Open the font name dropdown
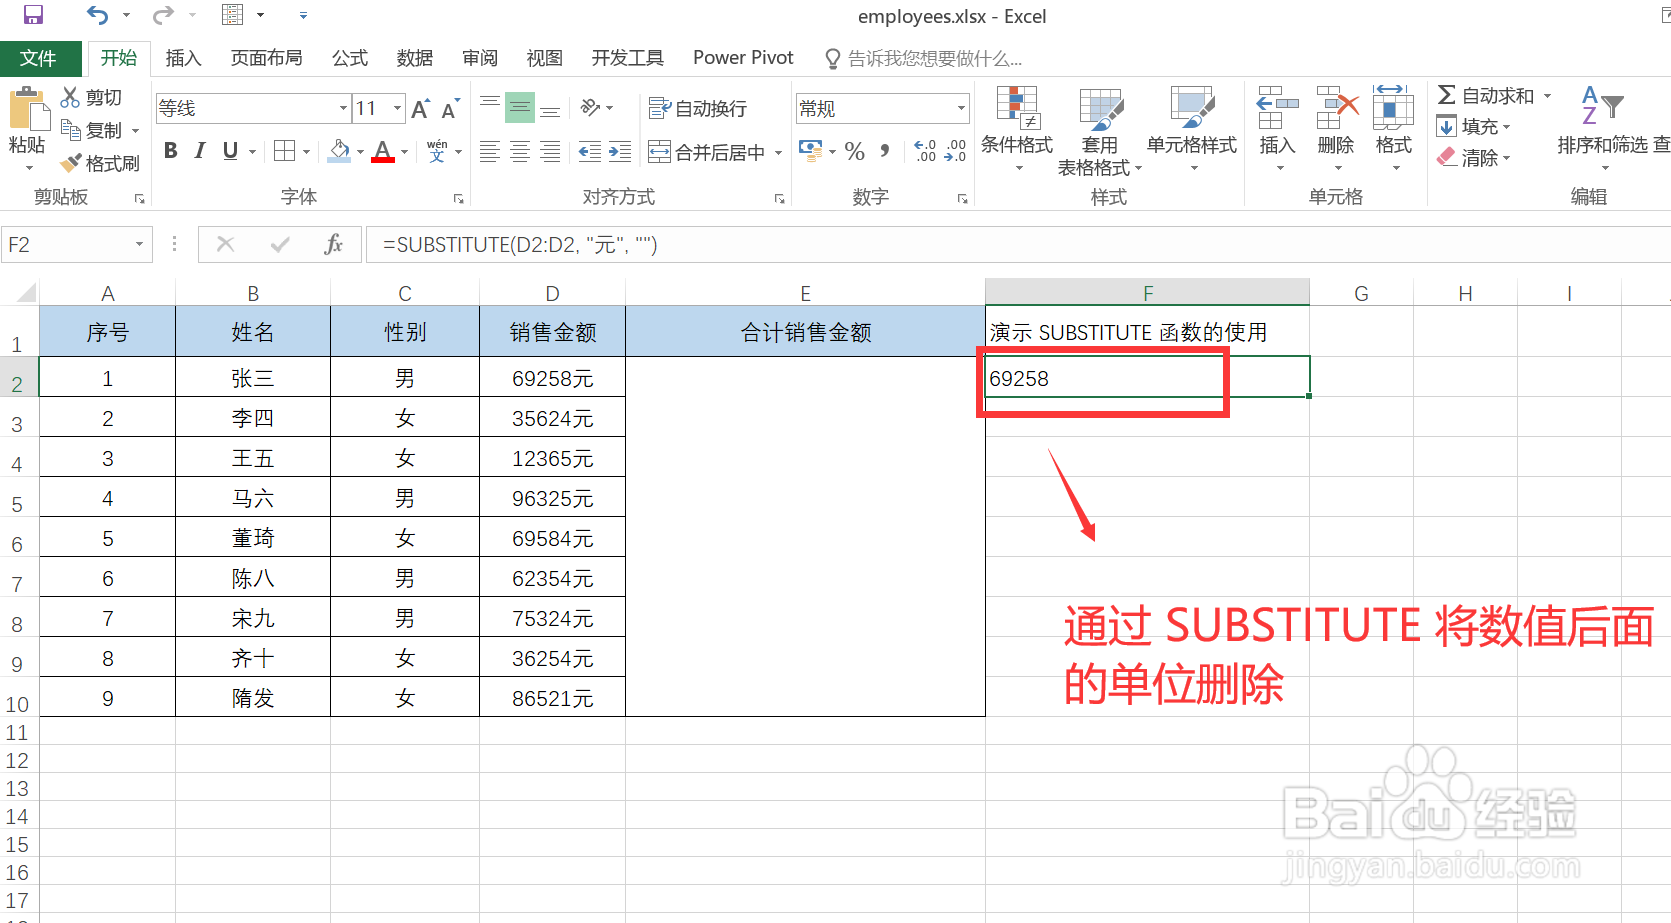 pyautogui.click(x=343, y=107)
